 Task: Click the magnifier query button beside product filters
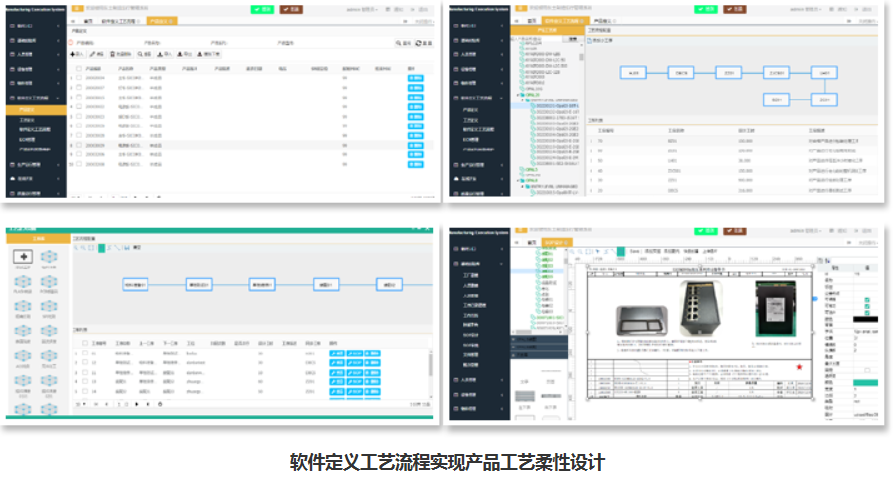pyautogui.click(x=402, y=43)
